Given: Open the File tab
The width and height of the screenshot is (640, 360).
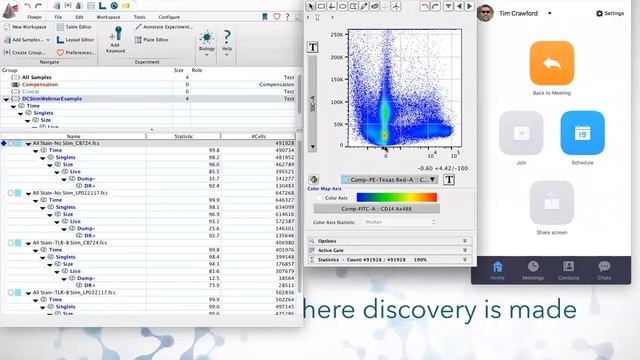Looking at the screenshot, I should [x=58, y=17].
